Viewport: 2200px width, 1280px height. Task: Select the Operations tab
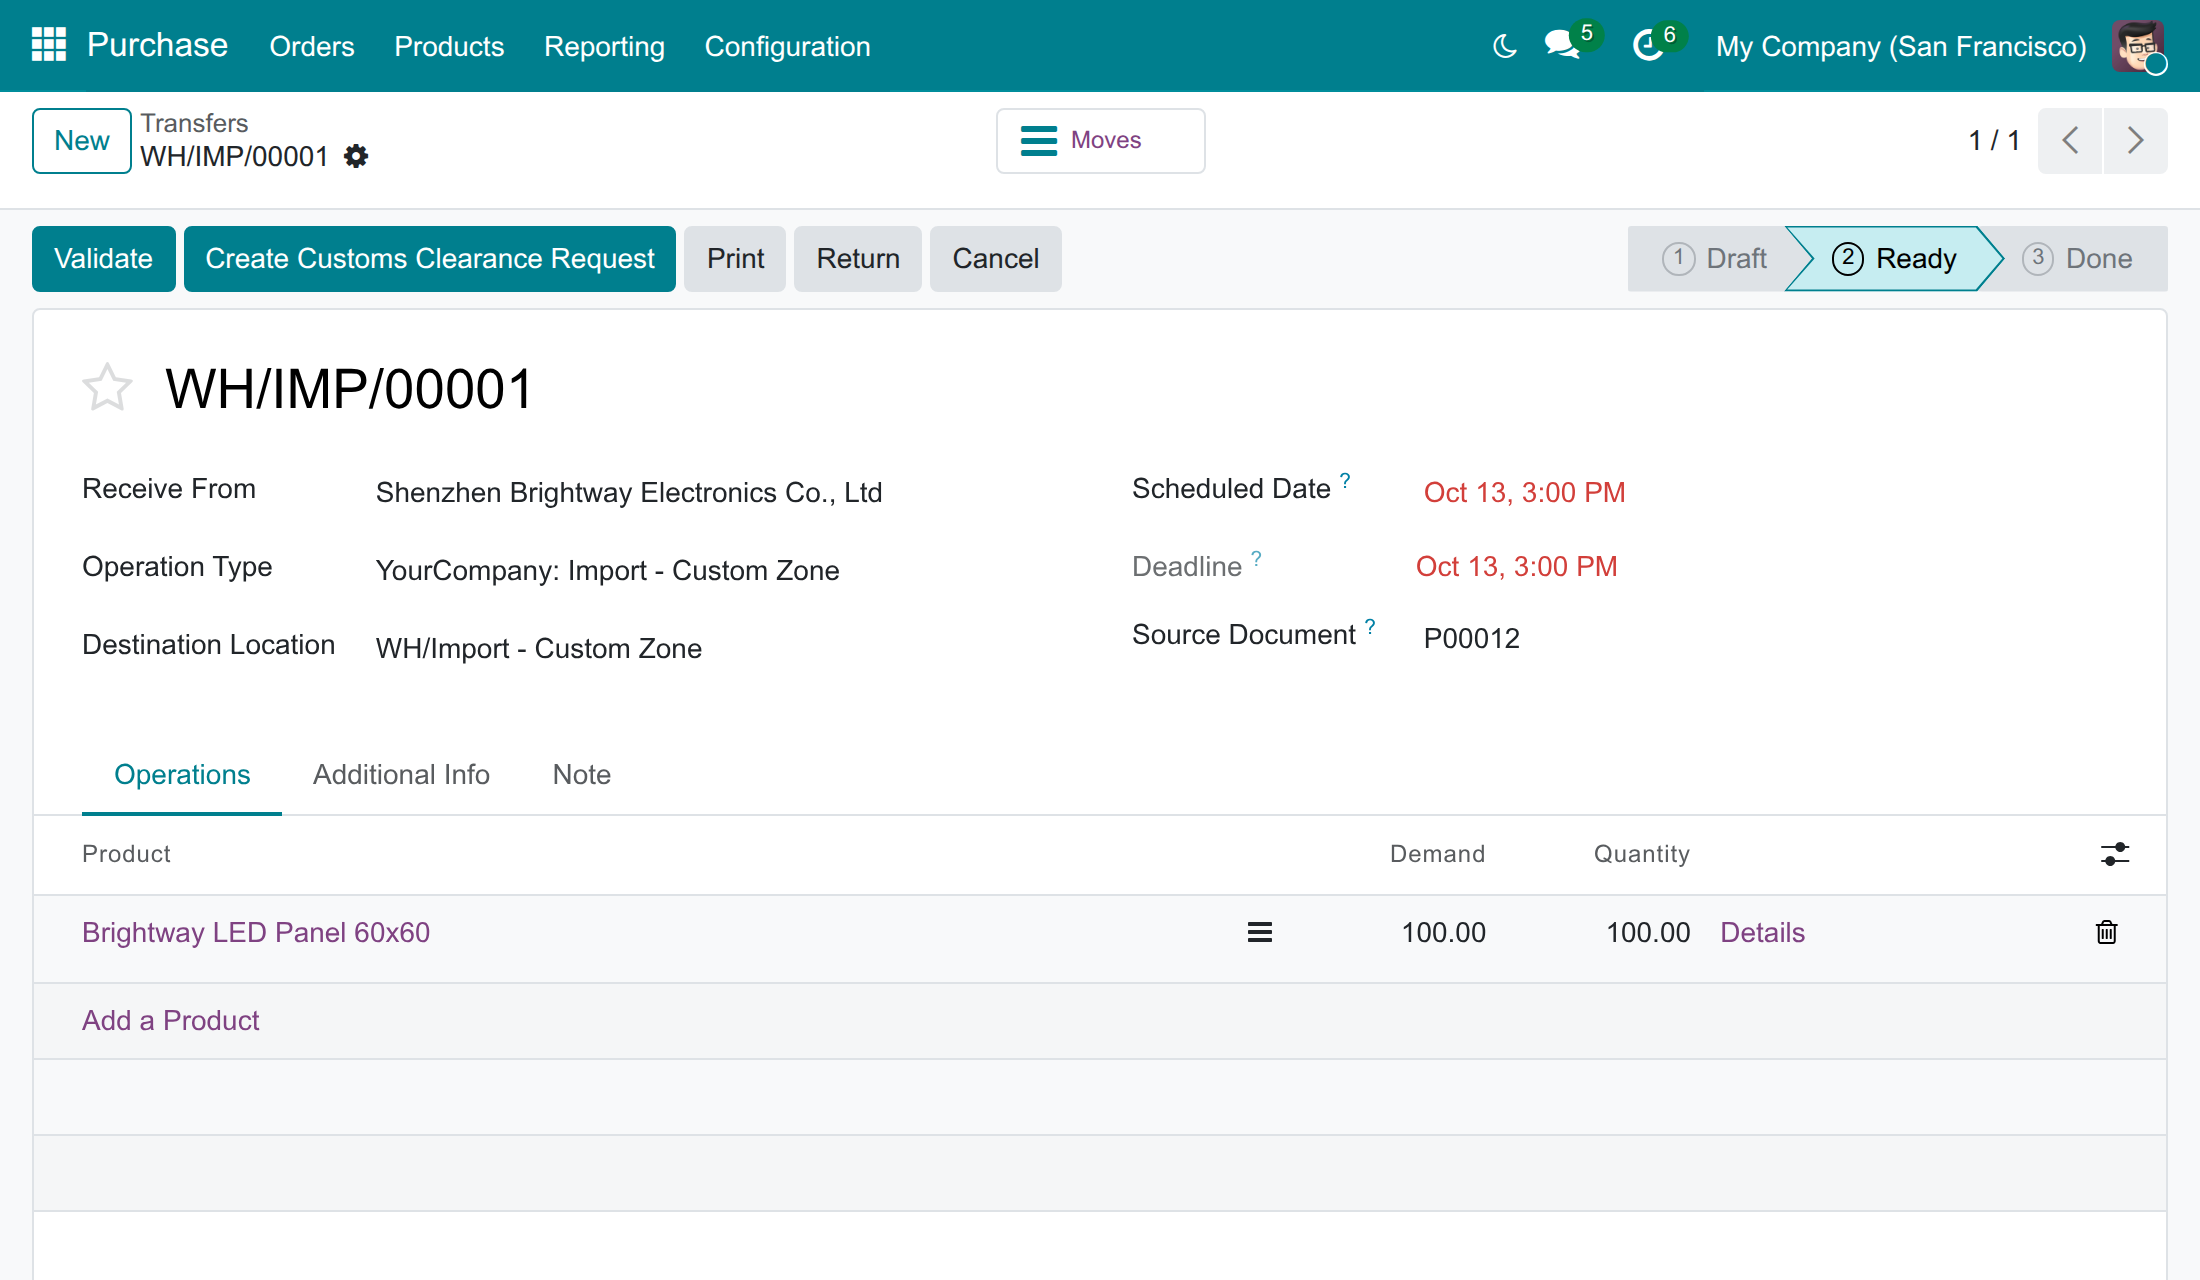click(x=182, y=775)
